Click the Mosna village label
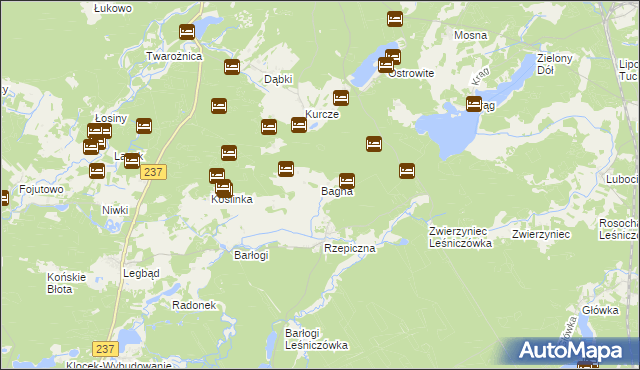Viewport: 640px width, 370px height. coord(471,35)
